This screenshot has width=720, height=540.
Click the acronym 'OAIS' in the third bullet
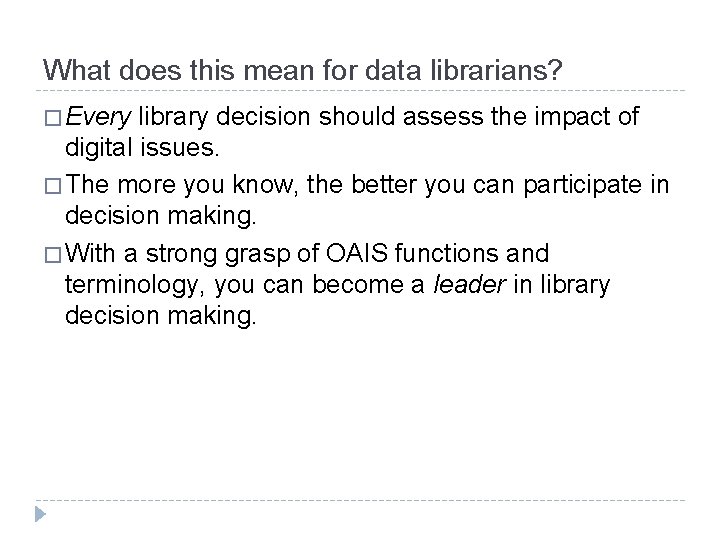[357, 253]
